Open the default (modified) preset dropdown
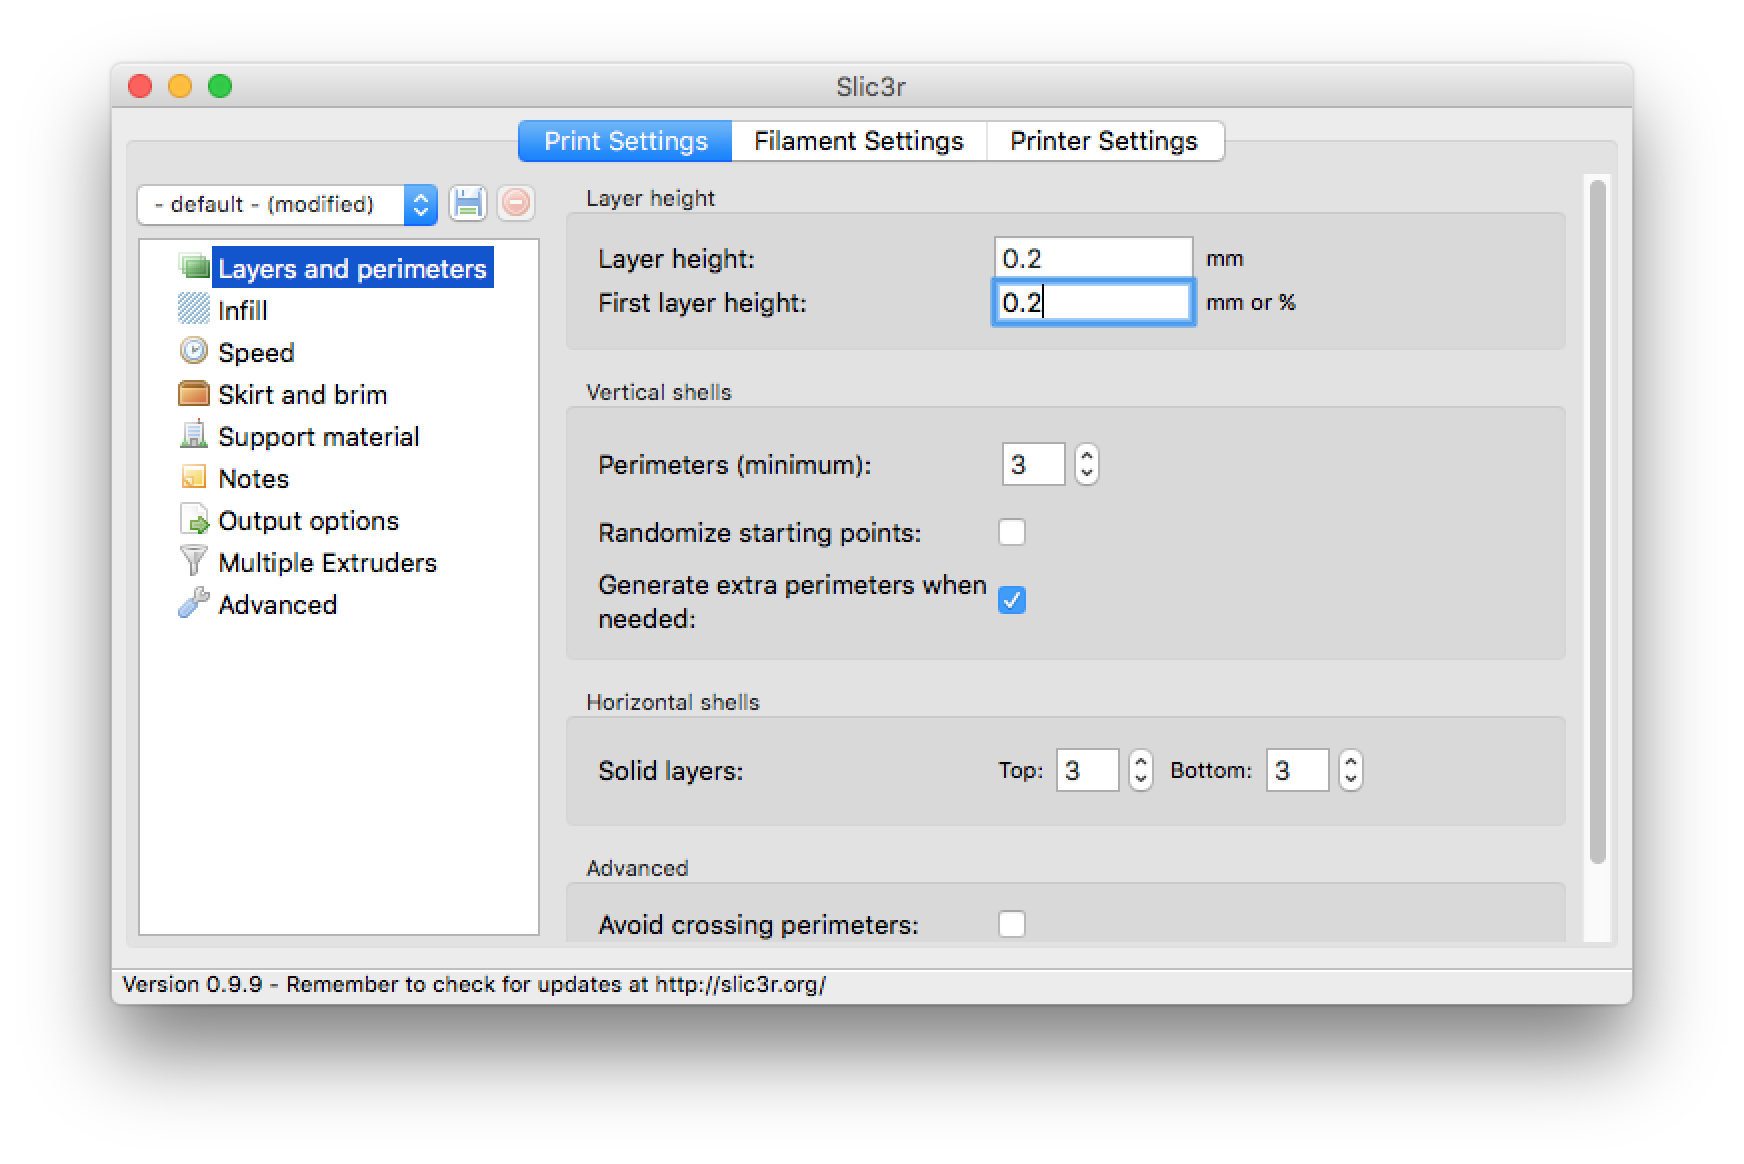The height and width of the screenshot is (1164, 1744). [287, 204]
